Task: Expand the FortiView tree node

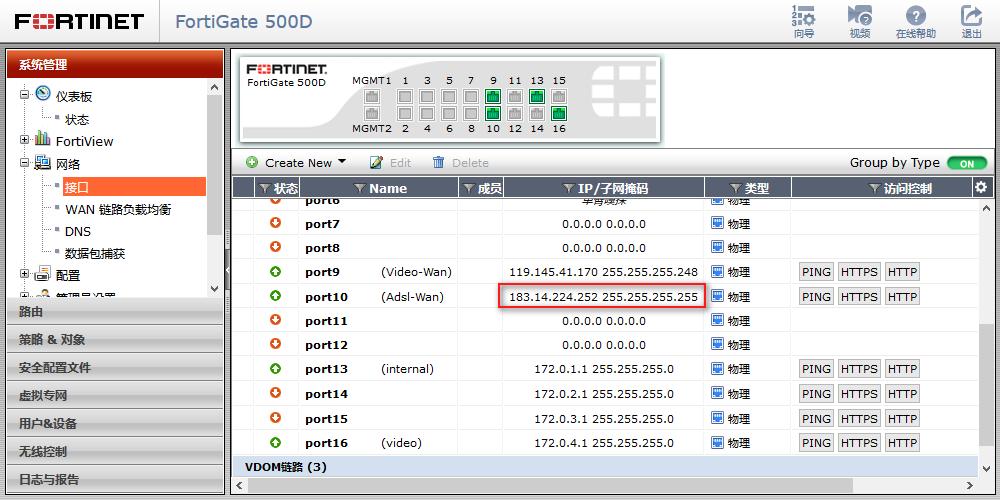Action: point(25,139)
